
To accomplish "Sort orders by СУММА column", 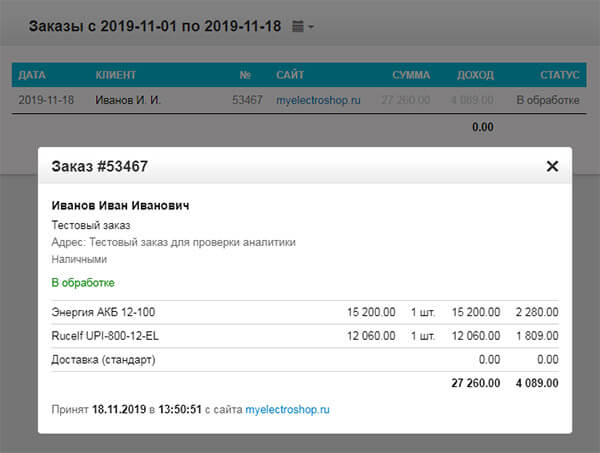I will tap(411, 75).
